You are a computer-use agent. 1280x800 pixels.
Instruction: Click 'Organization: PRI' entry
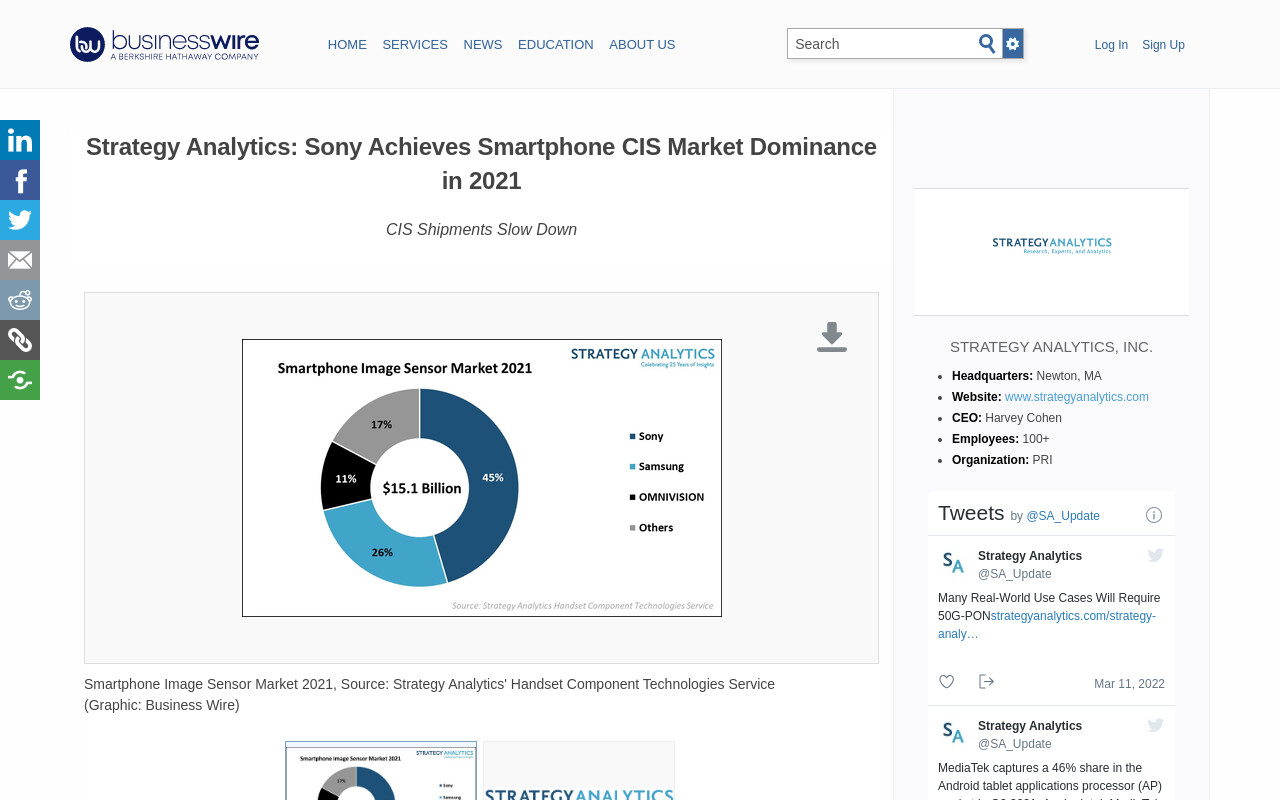point(1002,460)
